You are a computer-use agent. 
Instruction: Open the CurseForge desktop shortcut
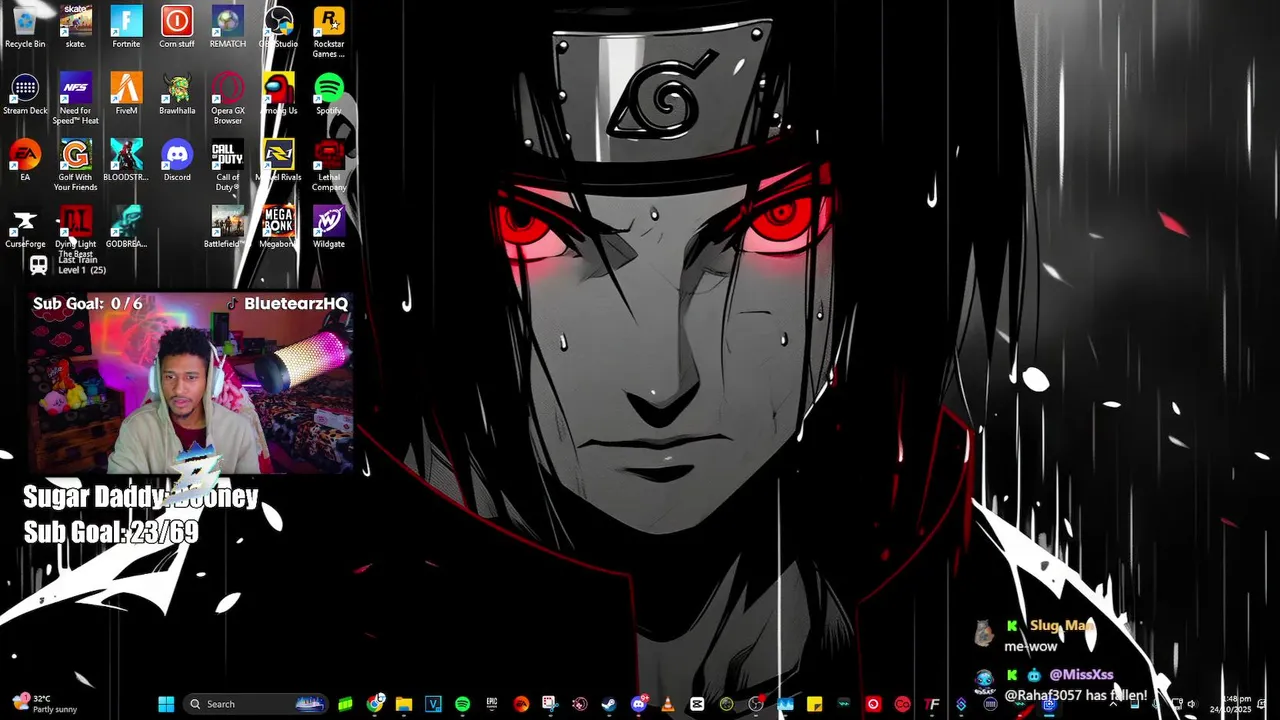25,228
